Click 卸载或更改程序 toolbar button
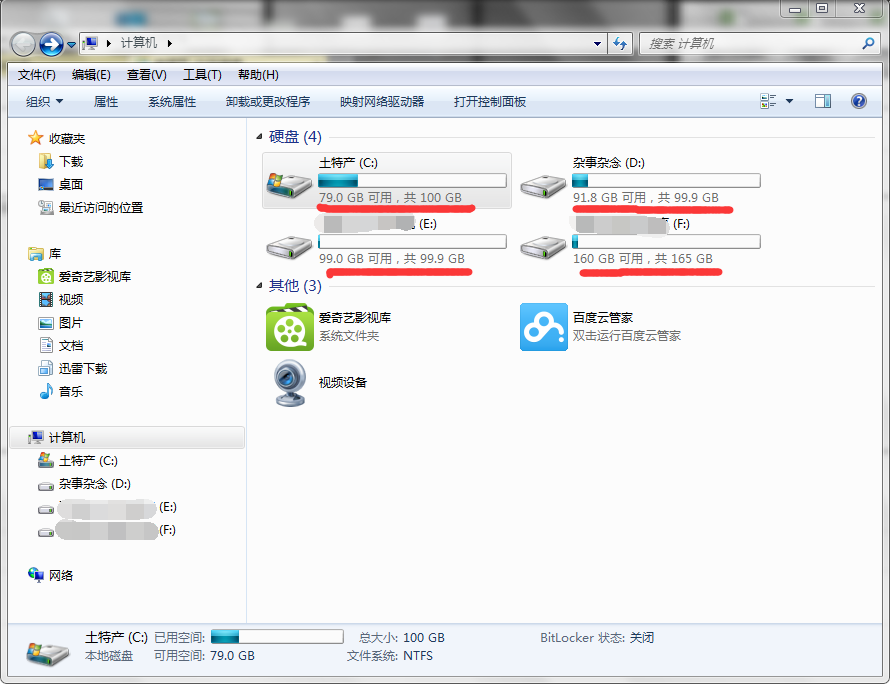This screenshot has height=684, width=890. [x=268, y=102]
